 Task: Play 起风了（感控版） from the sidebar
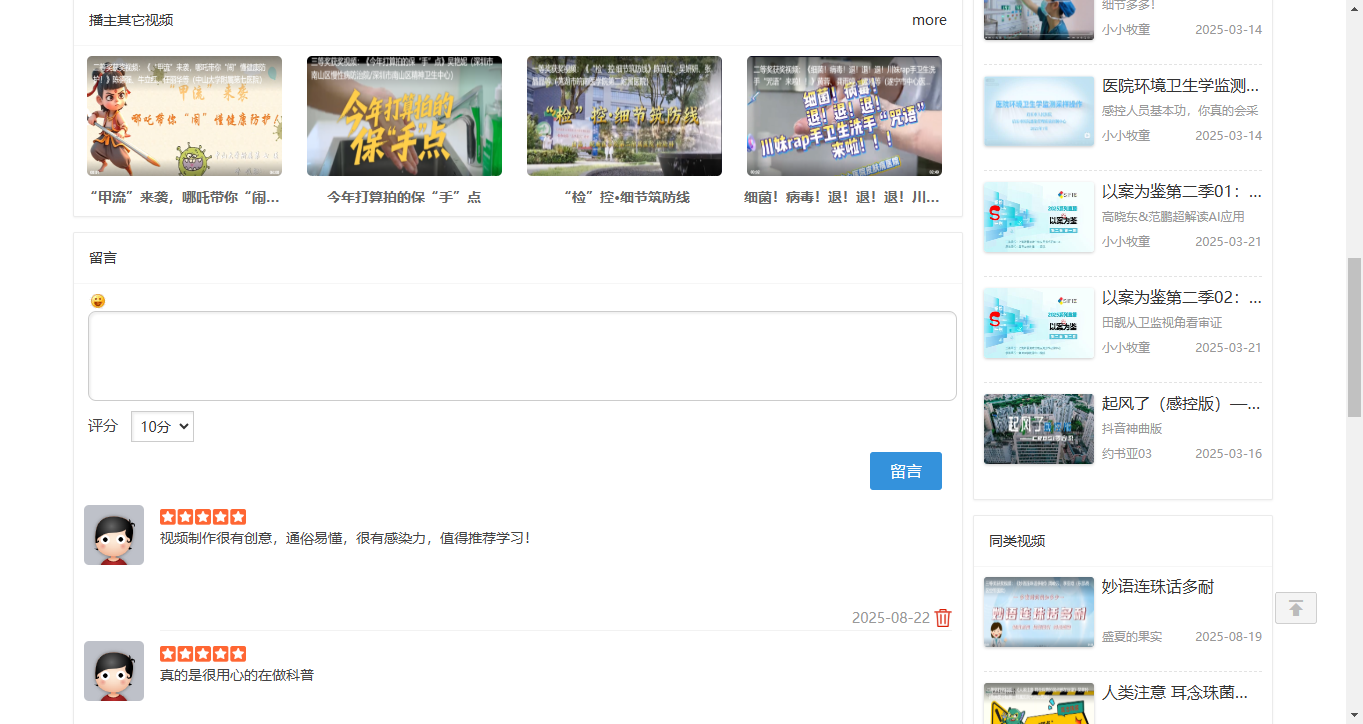pyautogui.click(x=1038, y=428)
